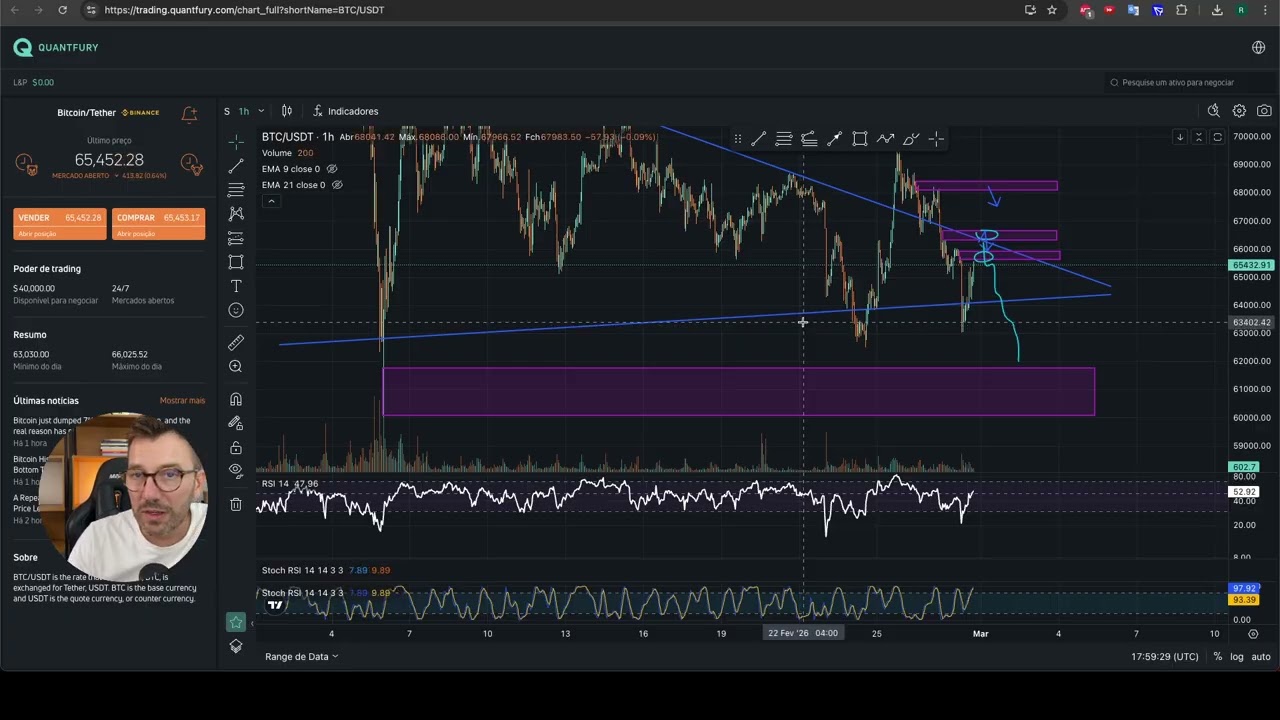The image size is (1280, 720).
Task: Click the Volume 200 indicator label
Action: (x=287, y=153)
